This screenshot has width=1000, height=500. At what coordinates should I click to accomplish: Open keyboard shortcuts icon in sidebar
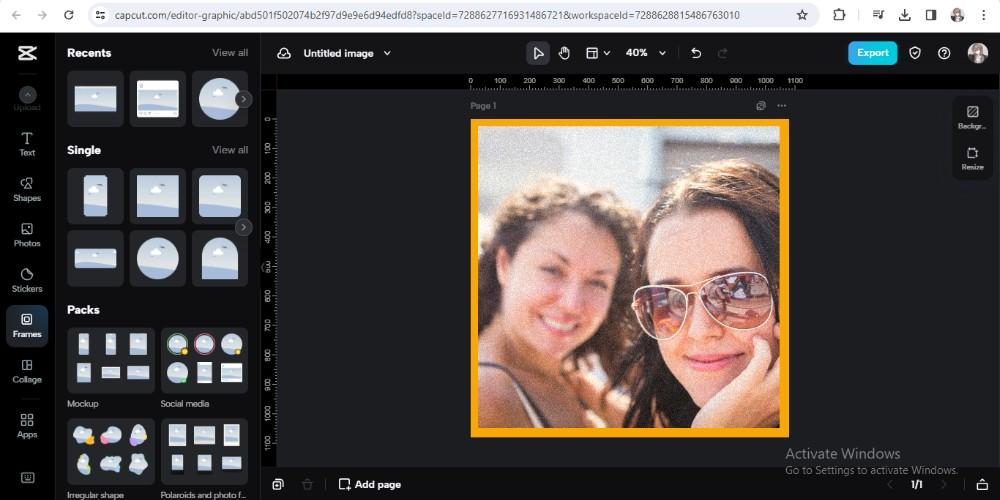click(x=27, y=477)
